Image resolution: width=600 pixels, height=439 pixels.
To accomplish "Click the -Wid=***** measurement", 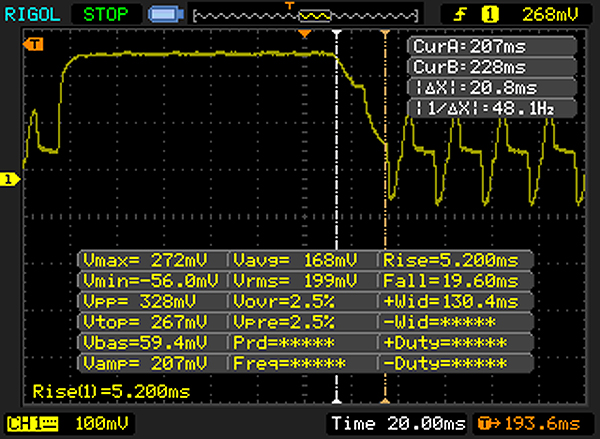I will click(x=456, y=322).
